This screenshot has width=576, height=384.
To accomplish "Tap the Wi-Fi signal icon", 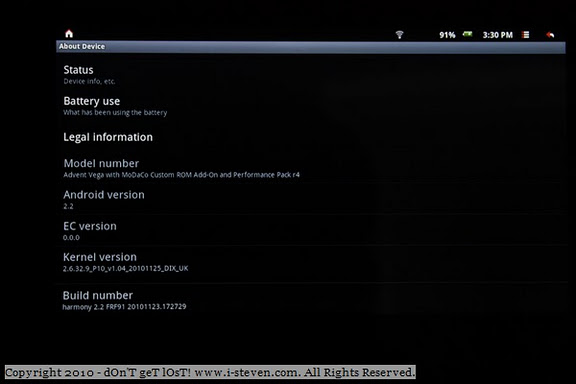I will coord(399,35).
